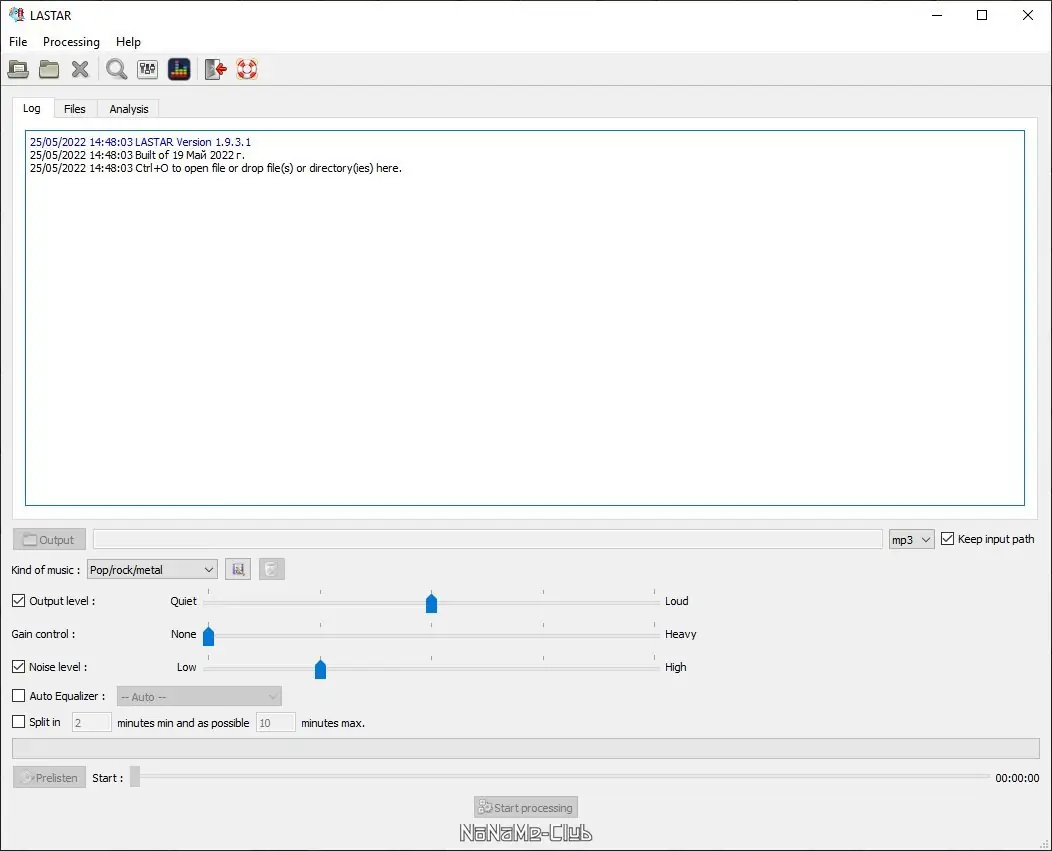Click the 'Heavy' label of Gain control
This screenshot has height=851, width=1052.
680,634
